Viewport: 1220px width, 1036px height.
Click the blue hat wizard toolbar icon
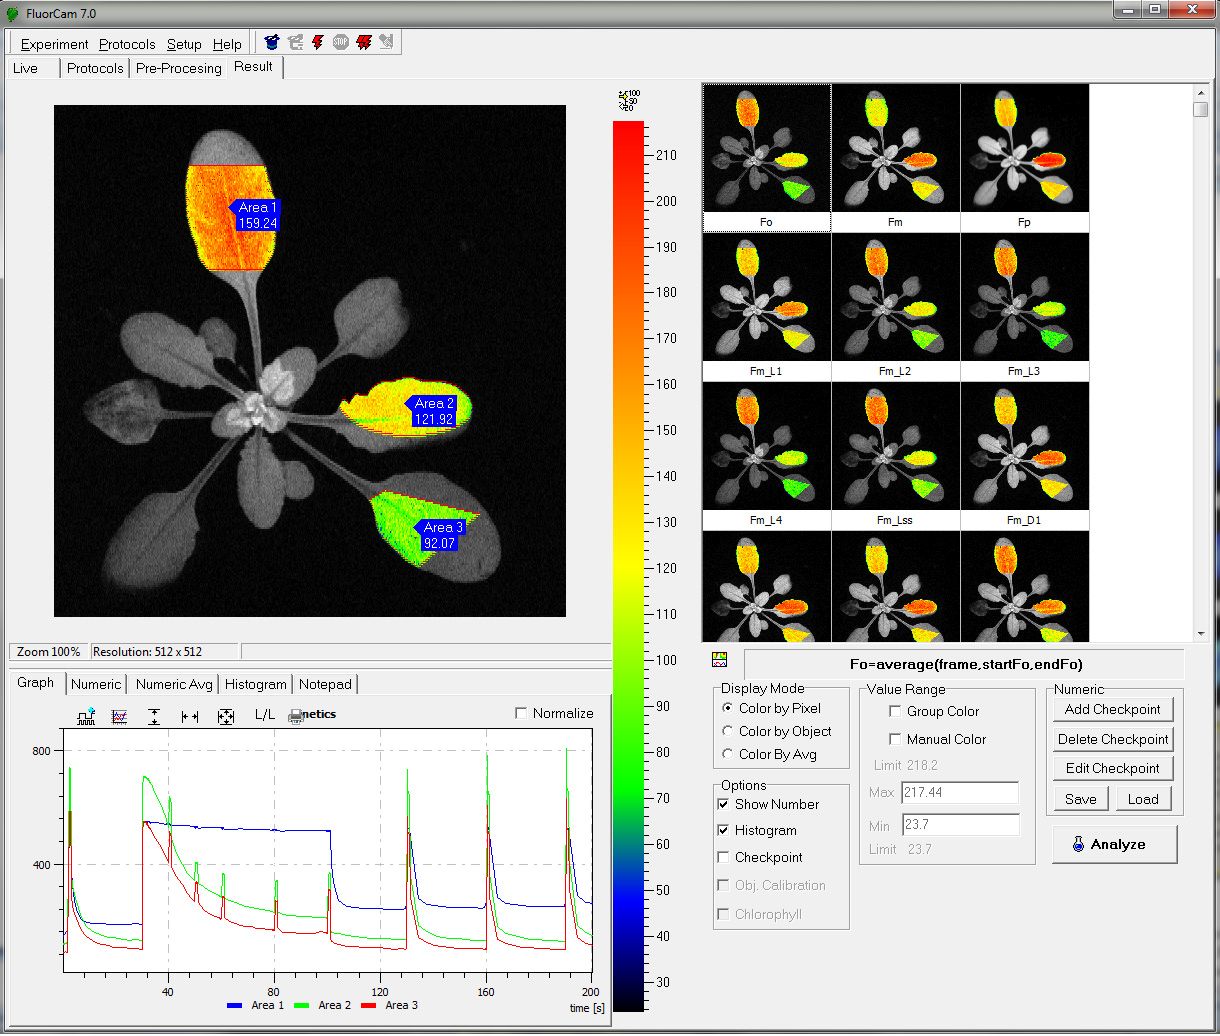tap(271, 43)
